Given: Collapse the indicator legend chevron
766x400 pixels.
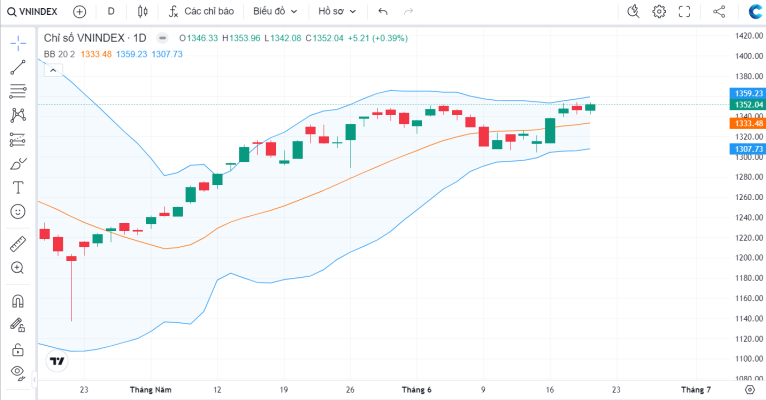Looking at the screenshot, I should [x=53, y=70].
